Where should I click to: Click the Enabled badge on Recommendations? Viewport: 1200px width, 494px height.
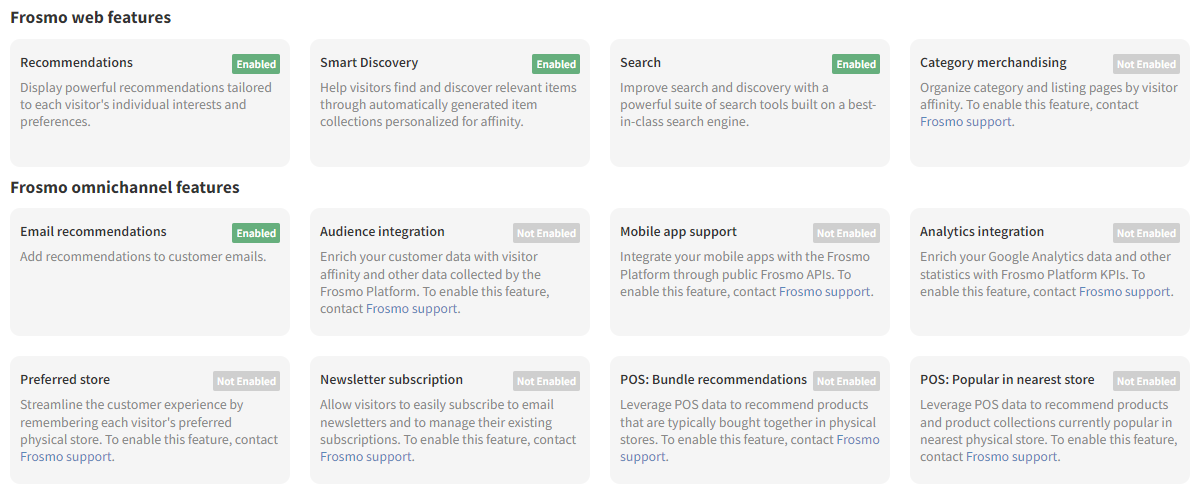point(256,64)
